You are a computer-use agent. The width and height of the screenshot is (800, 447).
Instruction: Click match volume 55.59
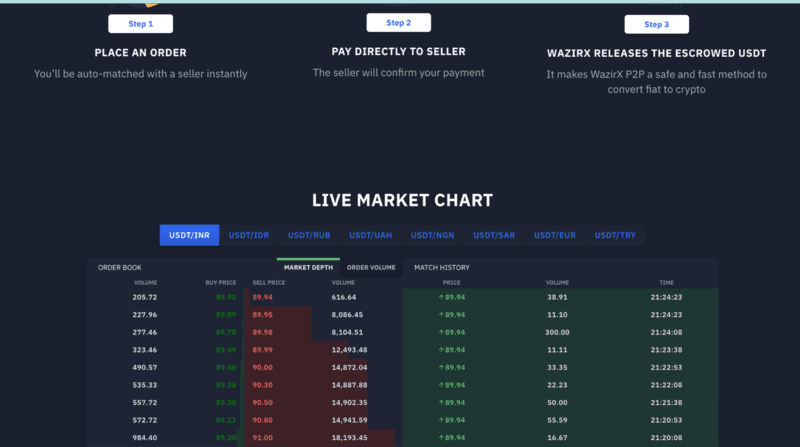pos(557,420)
